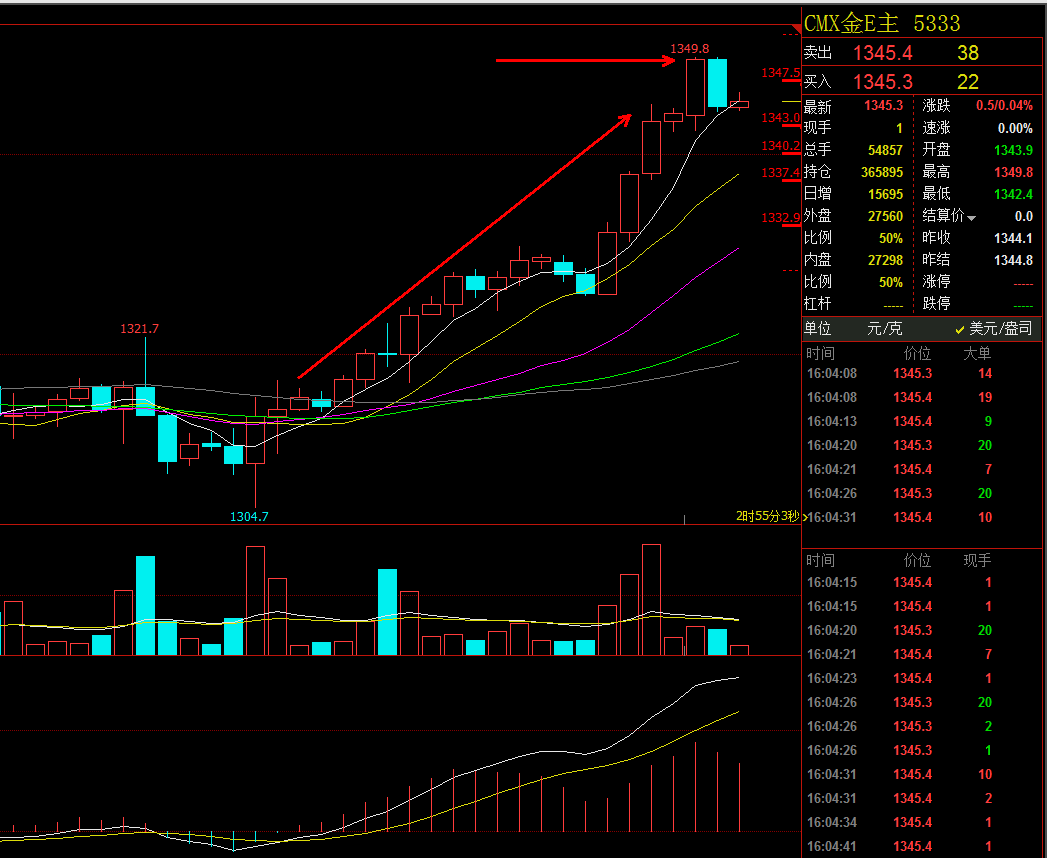
Task: Click the 内盘 value 27298
Action: (x=885, y=260)
